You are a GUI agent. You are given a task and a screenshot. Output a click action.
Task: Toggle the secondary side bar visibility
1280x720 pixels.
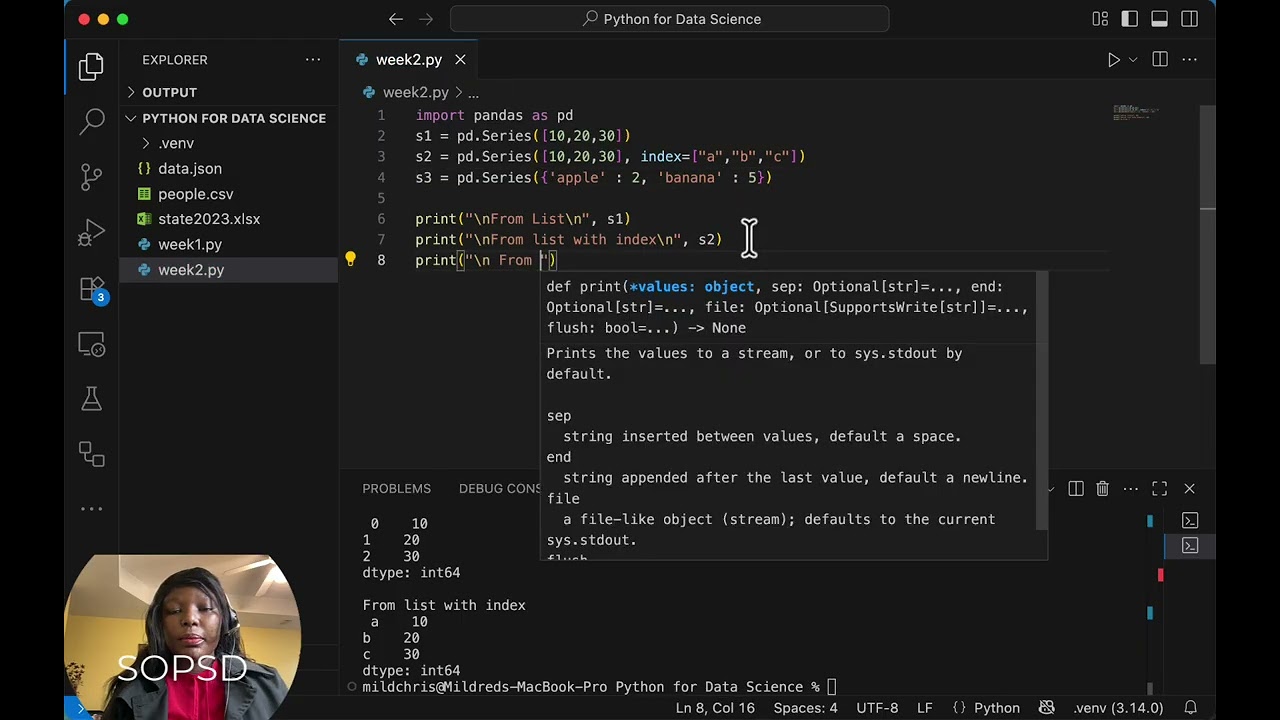pos(1190,19)
